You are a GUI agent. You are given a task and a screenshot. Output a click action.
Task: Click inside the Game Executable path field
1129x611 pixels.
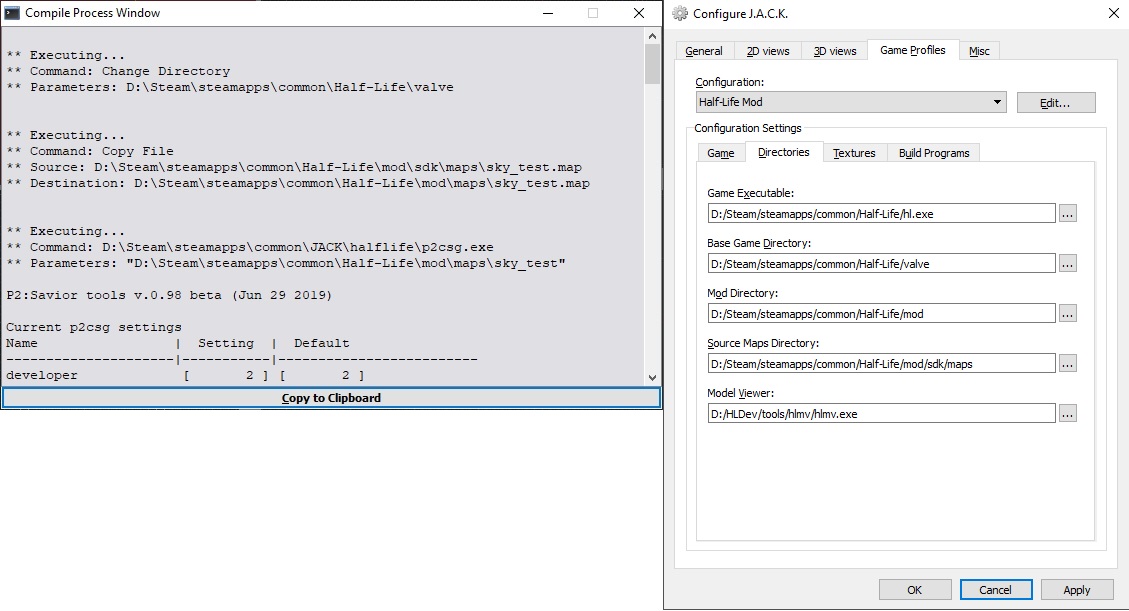(x=880, y=213)
